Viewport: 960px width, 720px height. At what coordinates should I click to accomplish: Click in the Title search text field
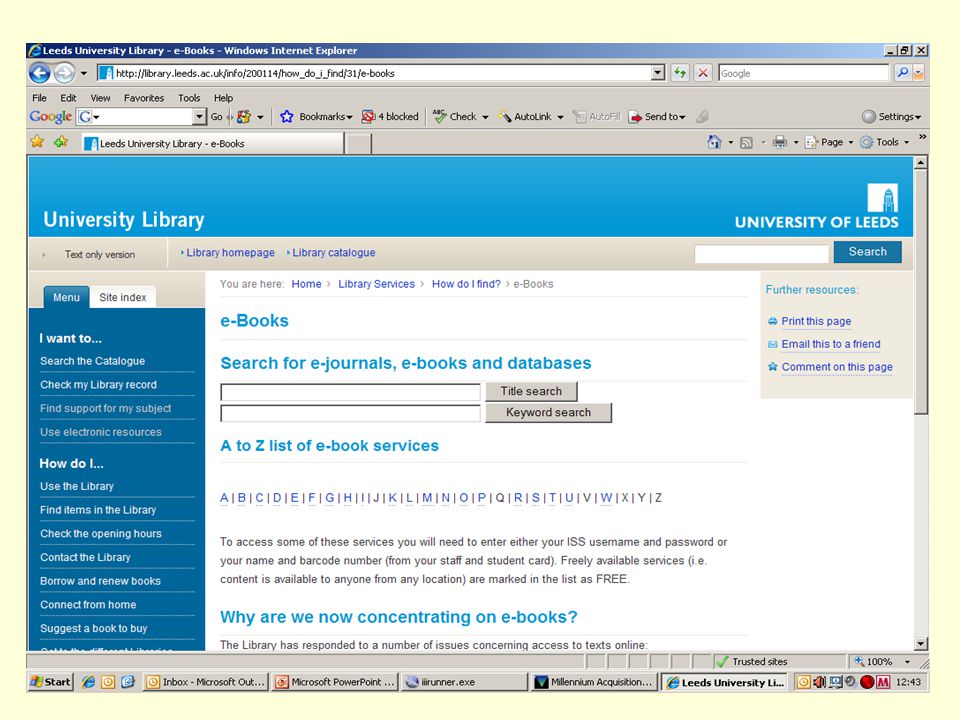coord(350,392)
